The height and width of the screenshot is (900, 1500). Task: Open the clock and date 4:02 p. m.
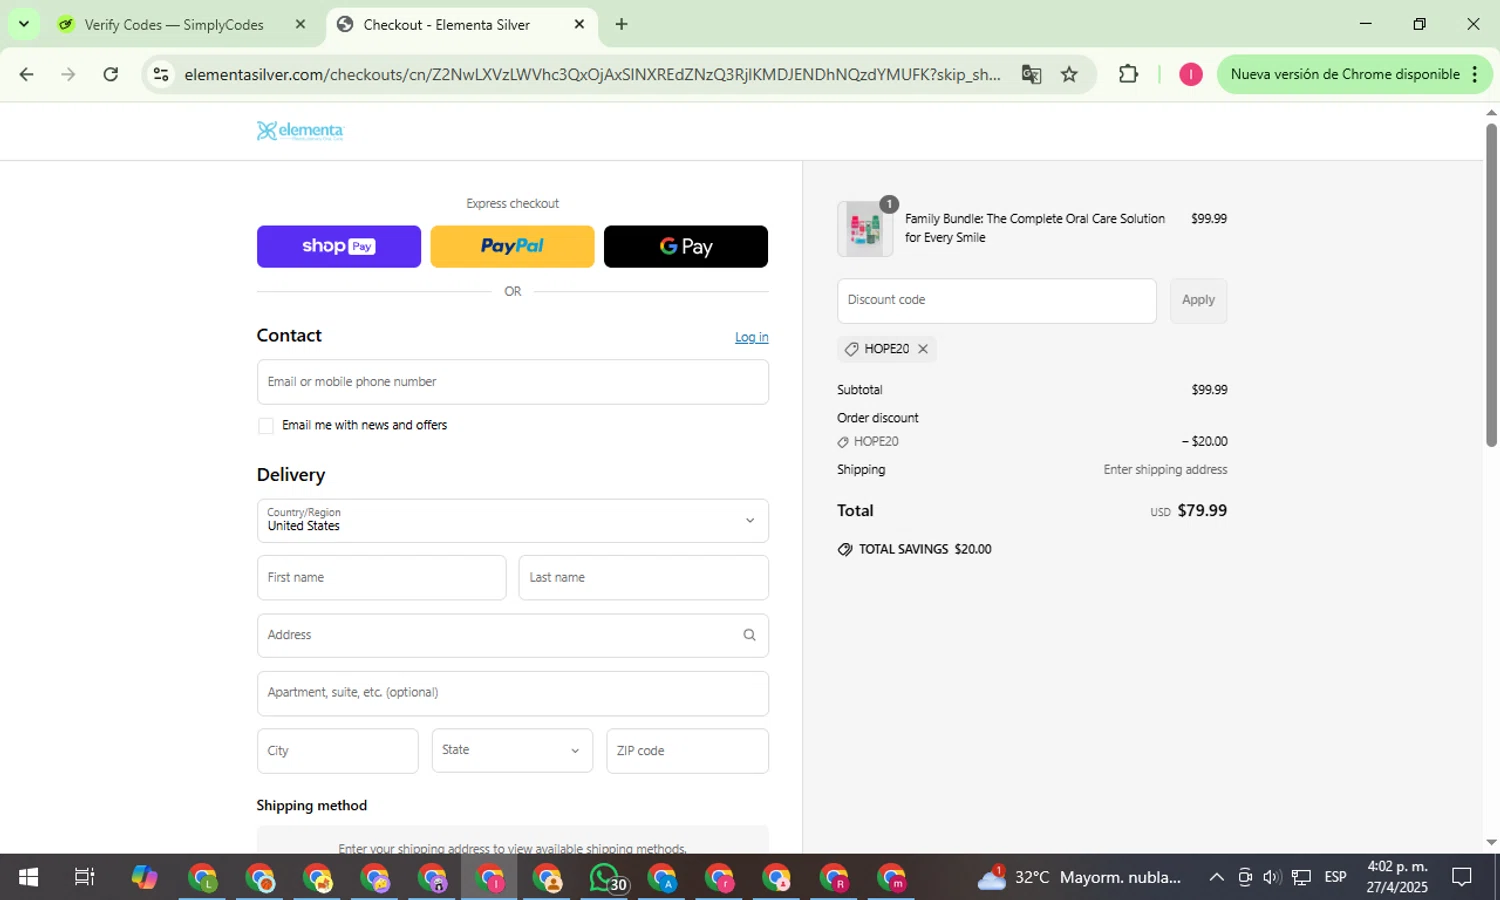(x=1397, y=877)
